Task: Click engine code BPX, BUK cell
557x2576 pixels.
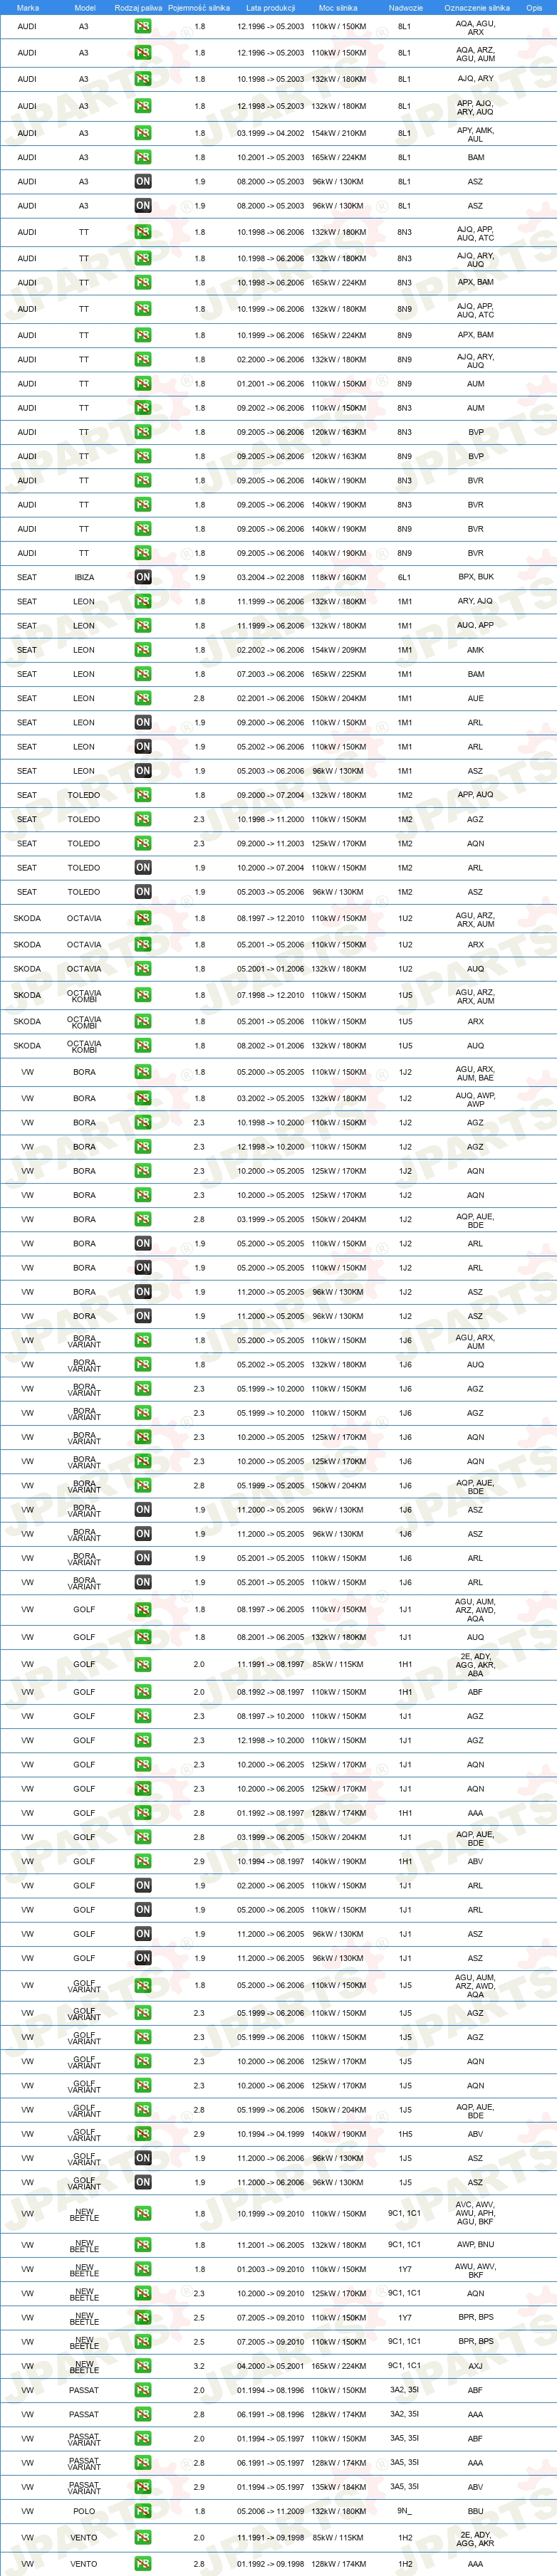Action: click(x=476, y=577)
